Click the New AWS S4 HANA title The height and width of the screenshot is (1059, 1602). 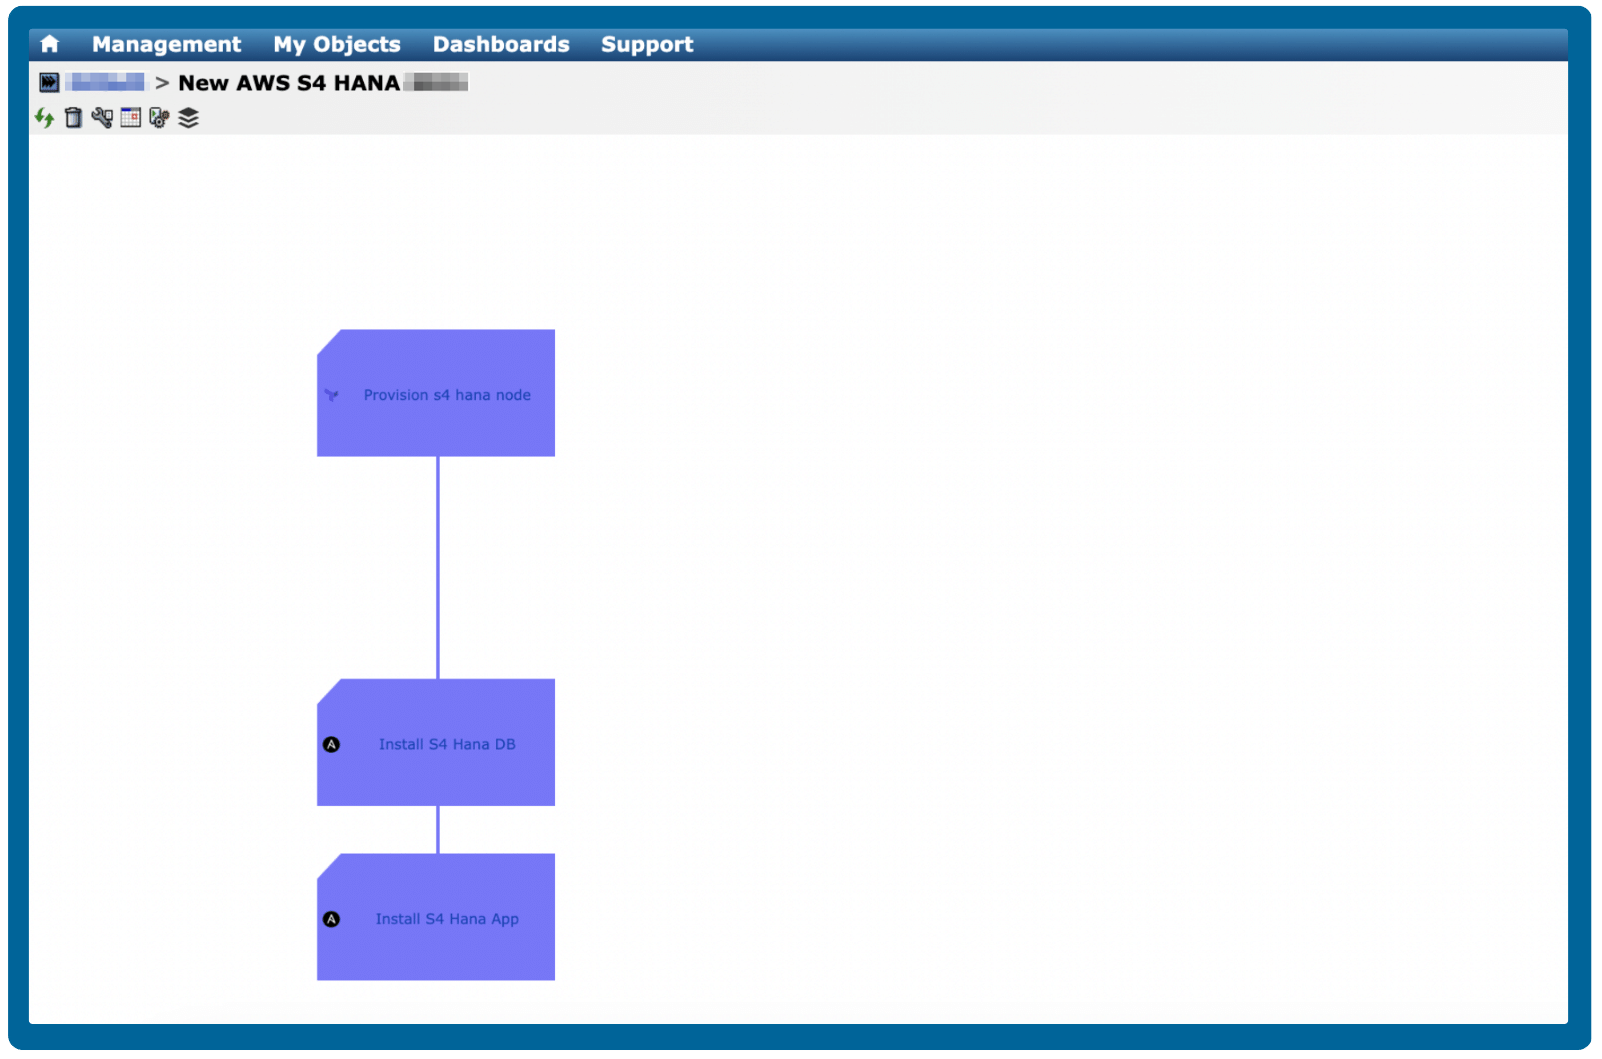pos(288,83)
